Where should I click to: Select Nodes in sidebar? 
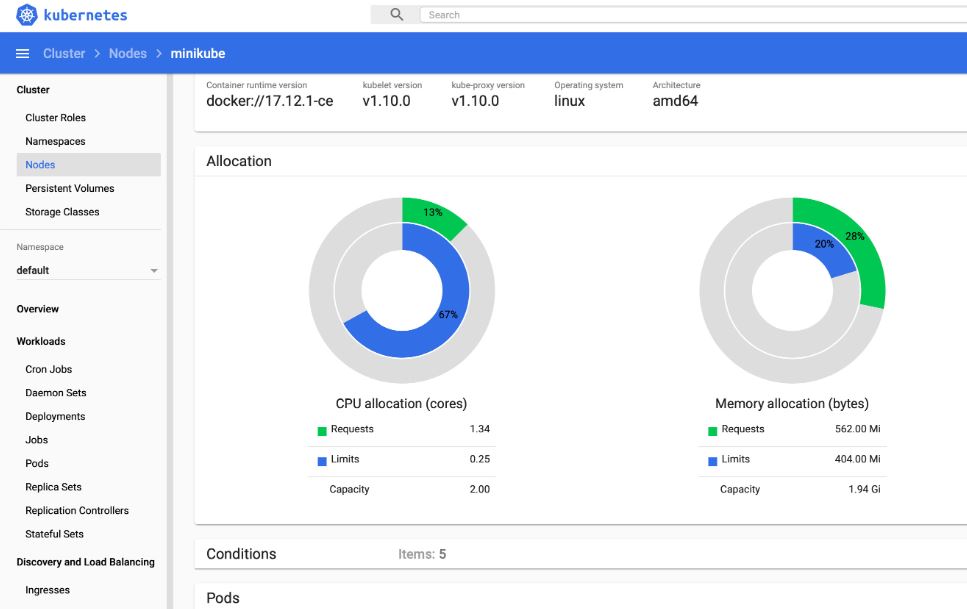click(x=89, y=165)
